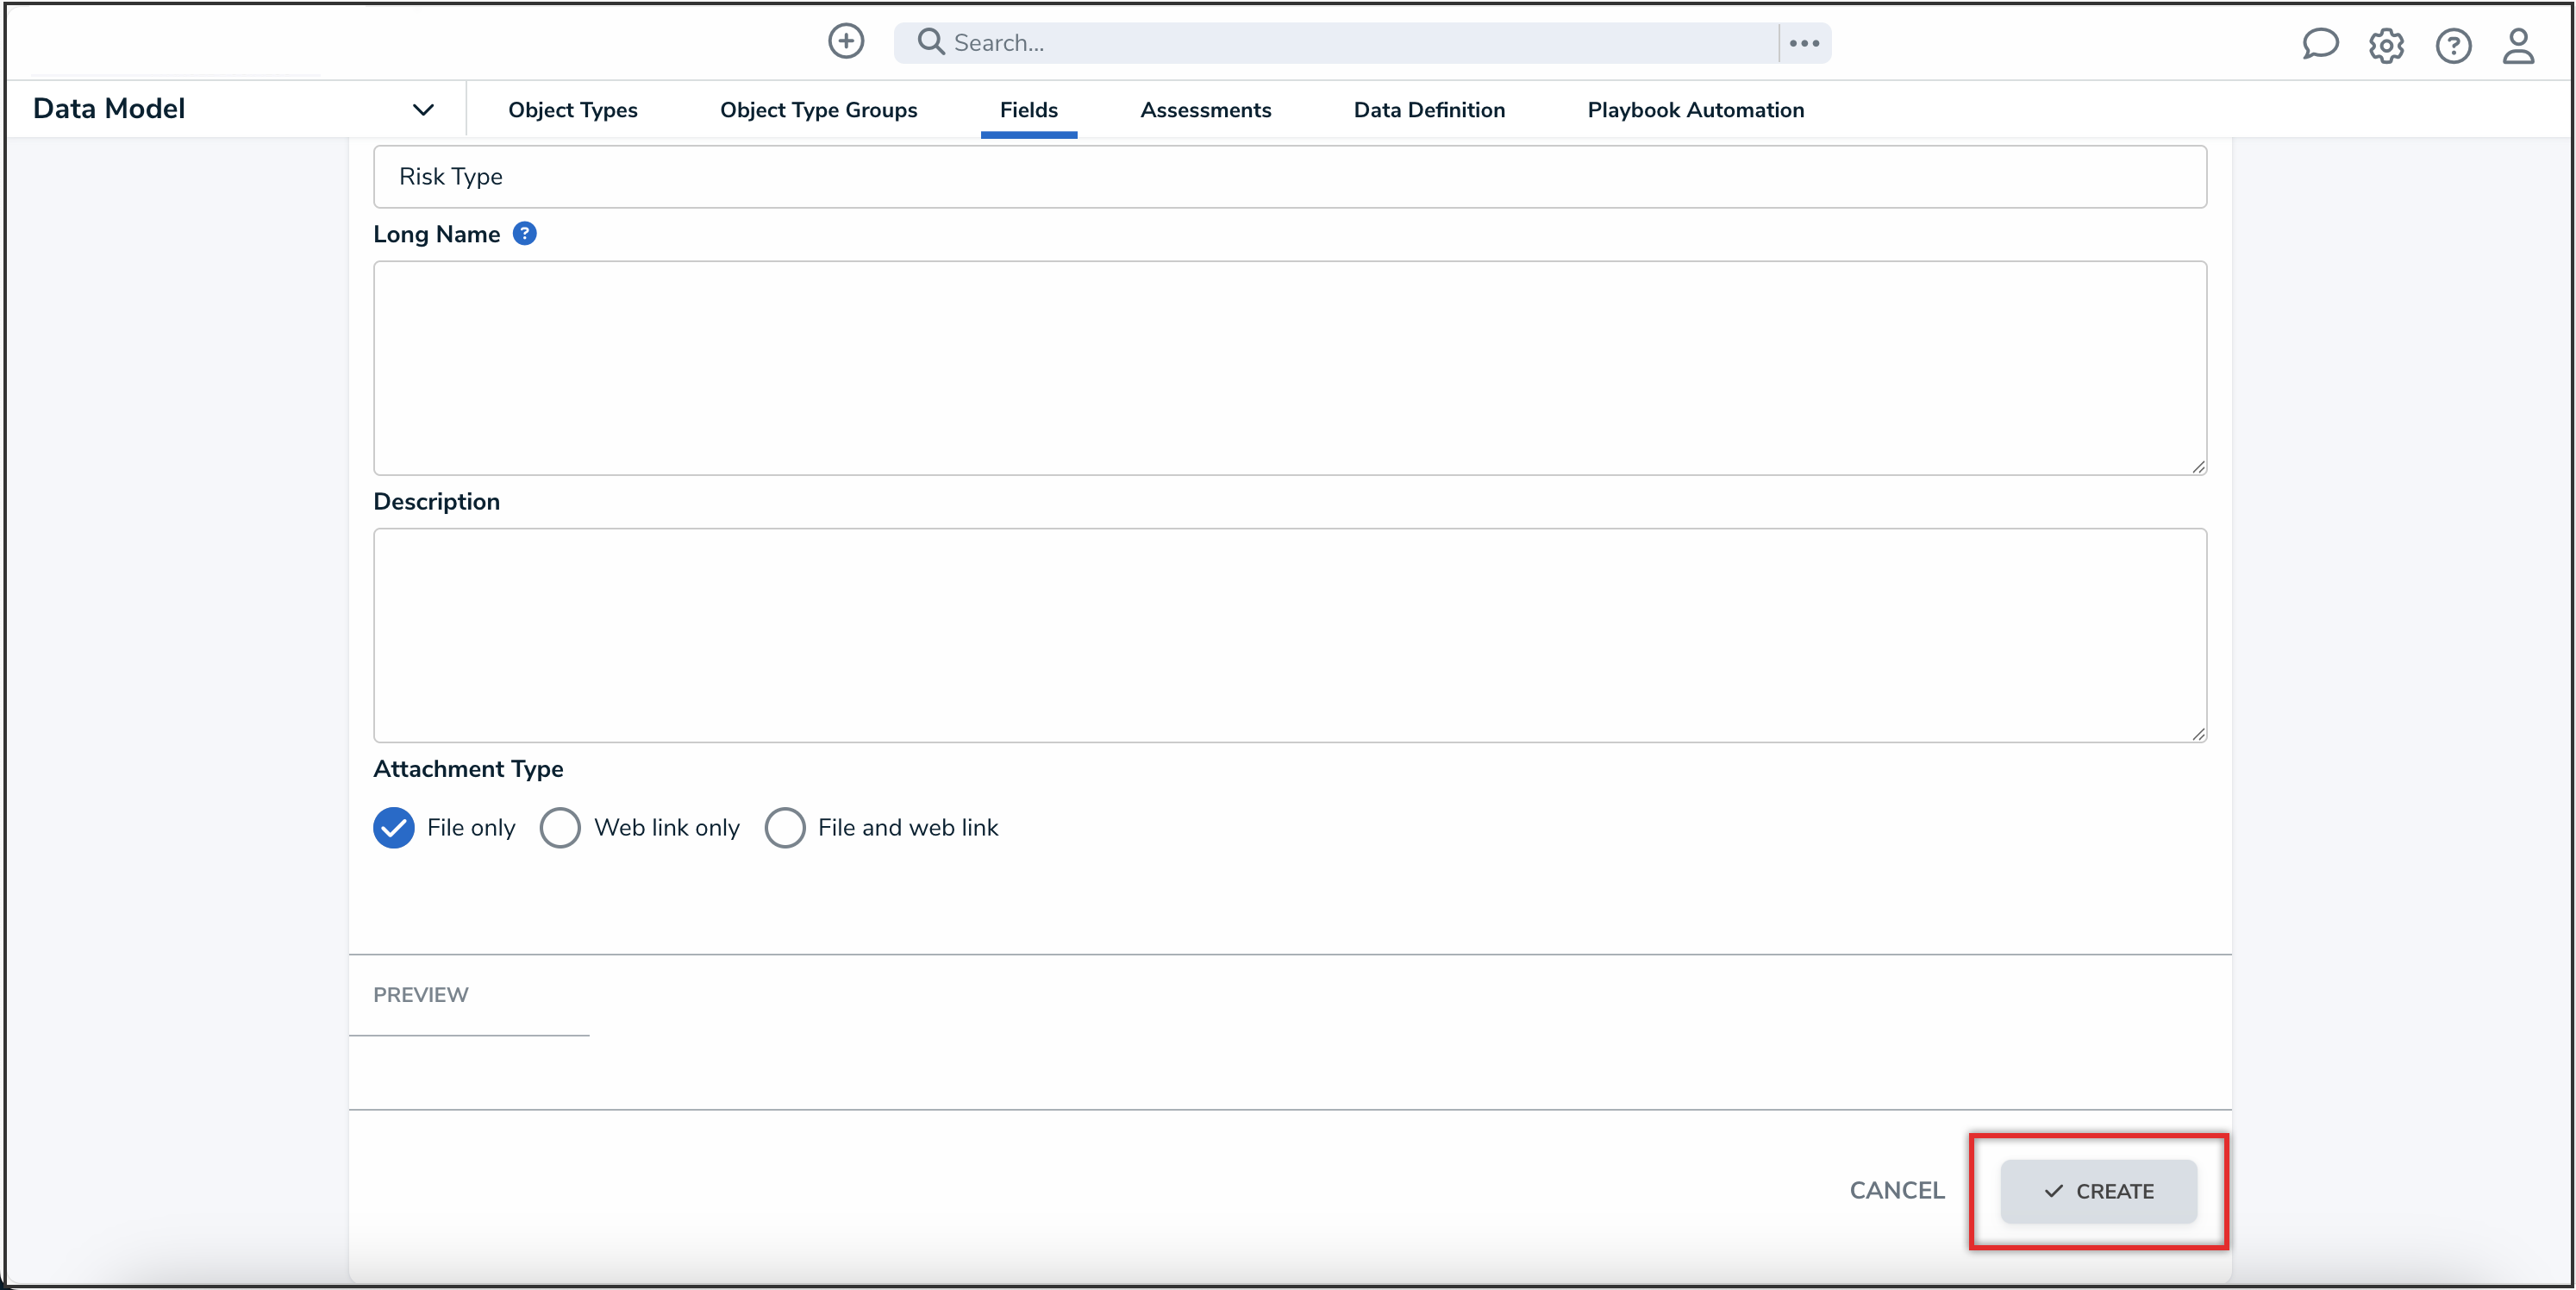Select the File only radio option

click(x=394, y=827)
